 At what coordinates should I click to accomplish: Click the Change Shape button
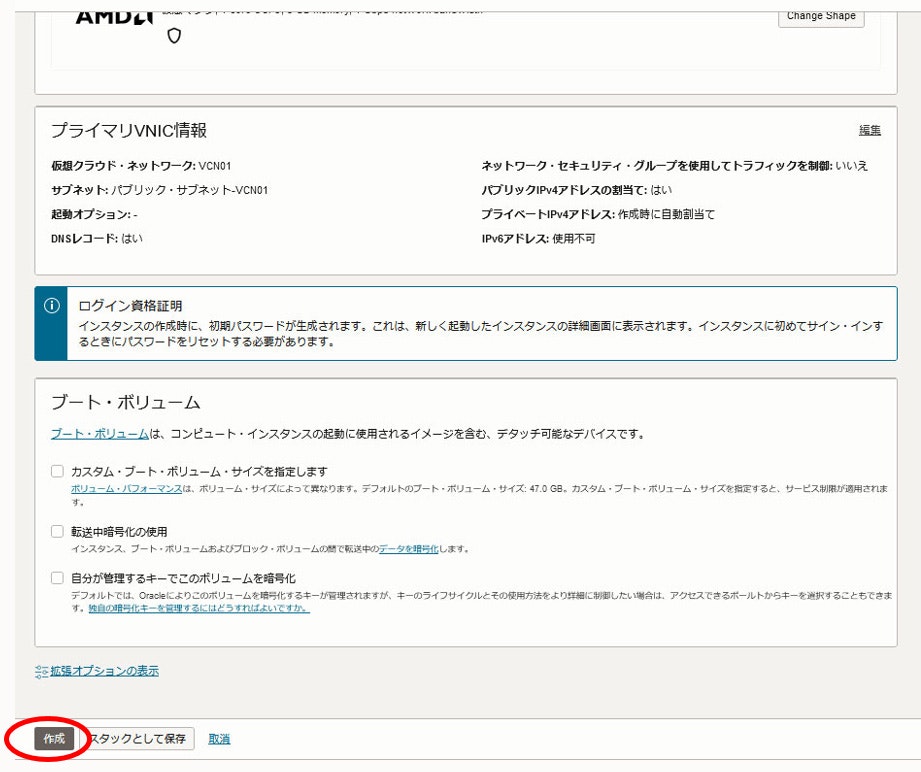point(821,16)
